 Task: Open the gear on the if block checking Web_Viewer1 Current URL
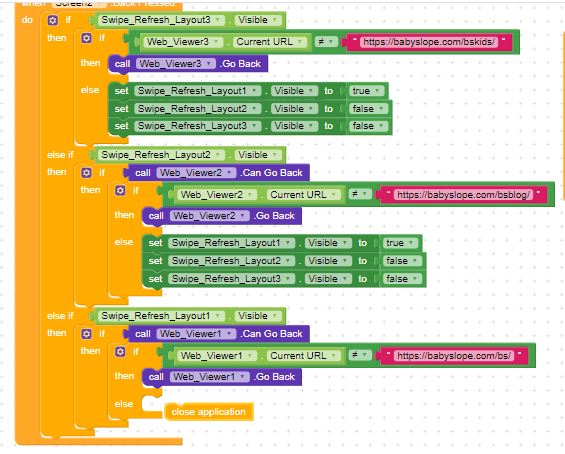[x=120, y=352]
